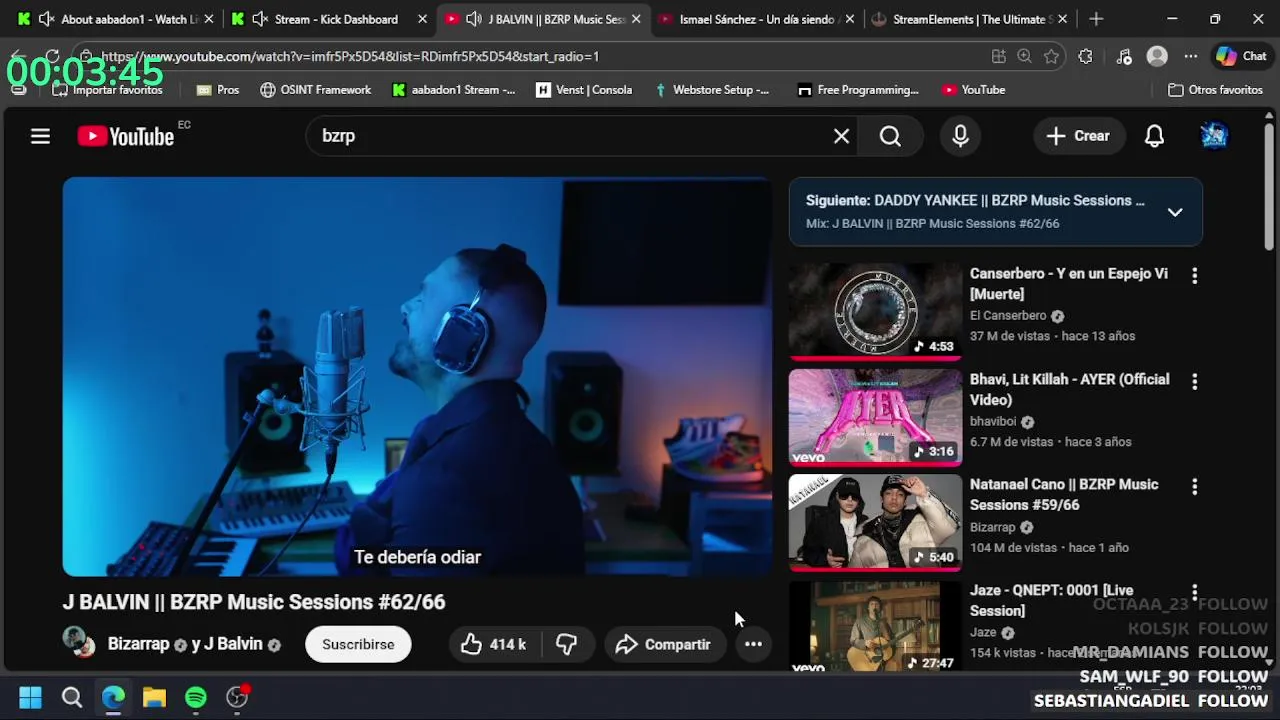Mute the Kick Dashboard tab speaker icon
This screenshot has height=720, width=1280.
point(260,19)
